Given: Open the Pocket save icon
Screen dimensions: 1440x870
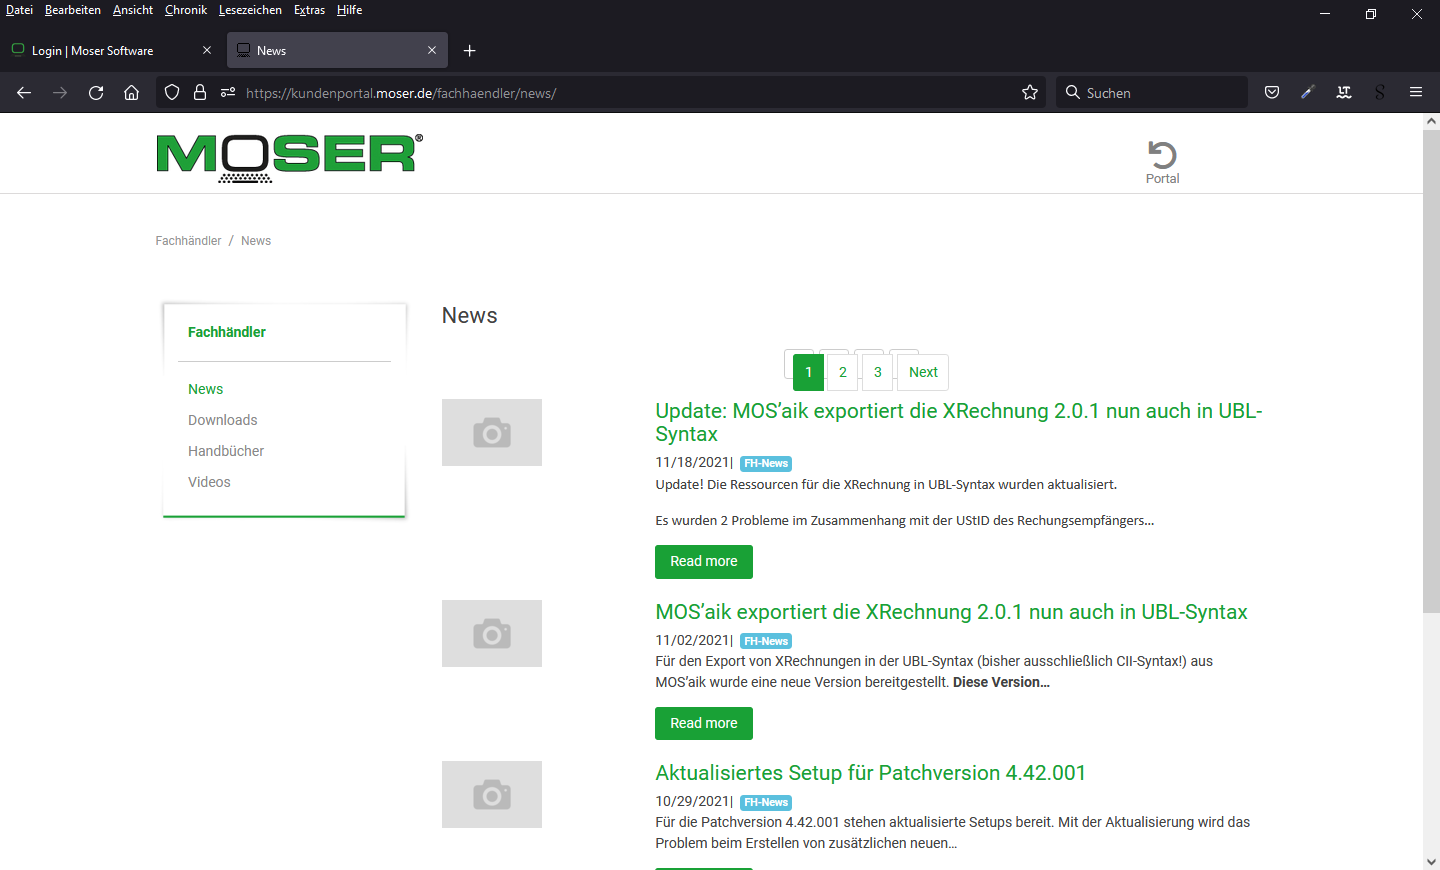Looking at the screenshot, I should (x=1272, y=93).
